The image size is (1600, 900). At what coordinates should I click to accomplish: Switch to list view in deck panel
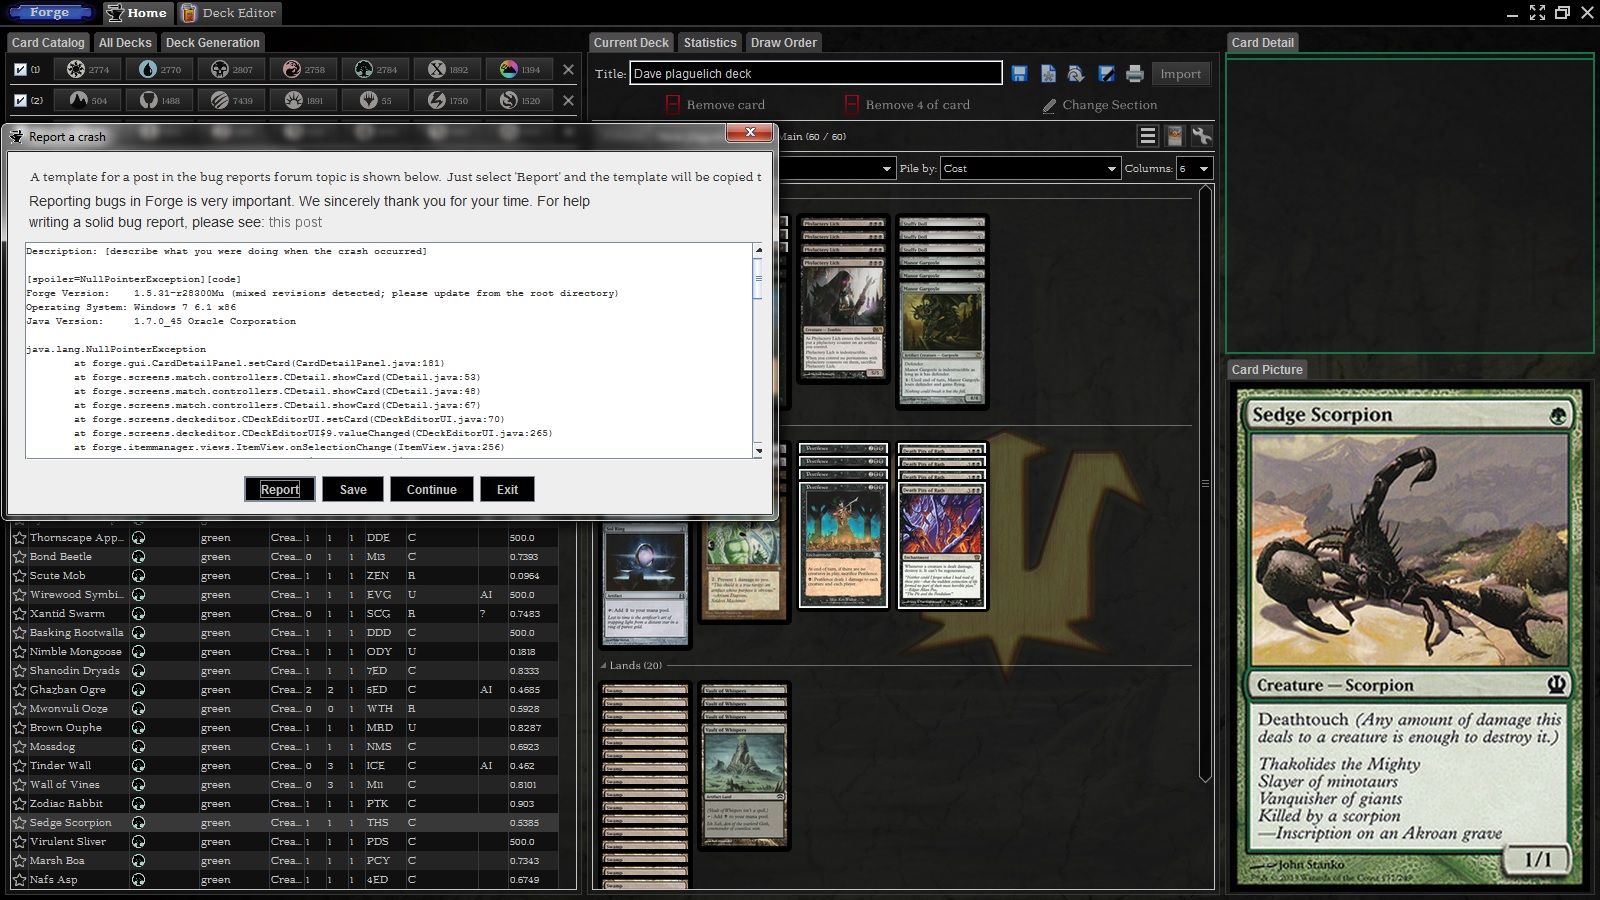pos(1148,136)
